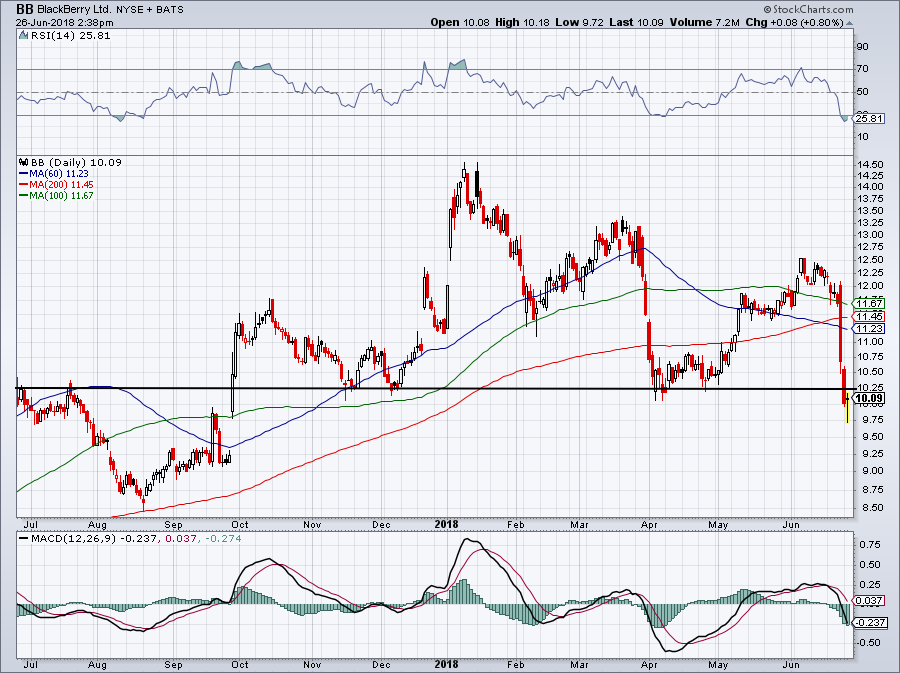Click the green line swatch for MA(100)

24,196
